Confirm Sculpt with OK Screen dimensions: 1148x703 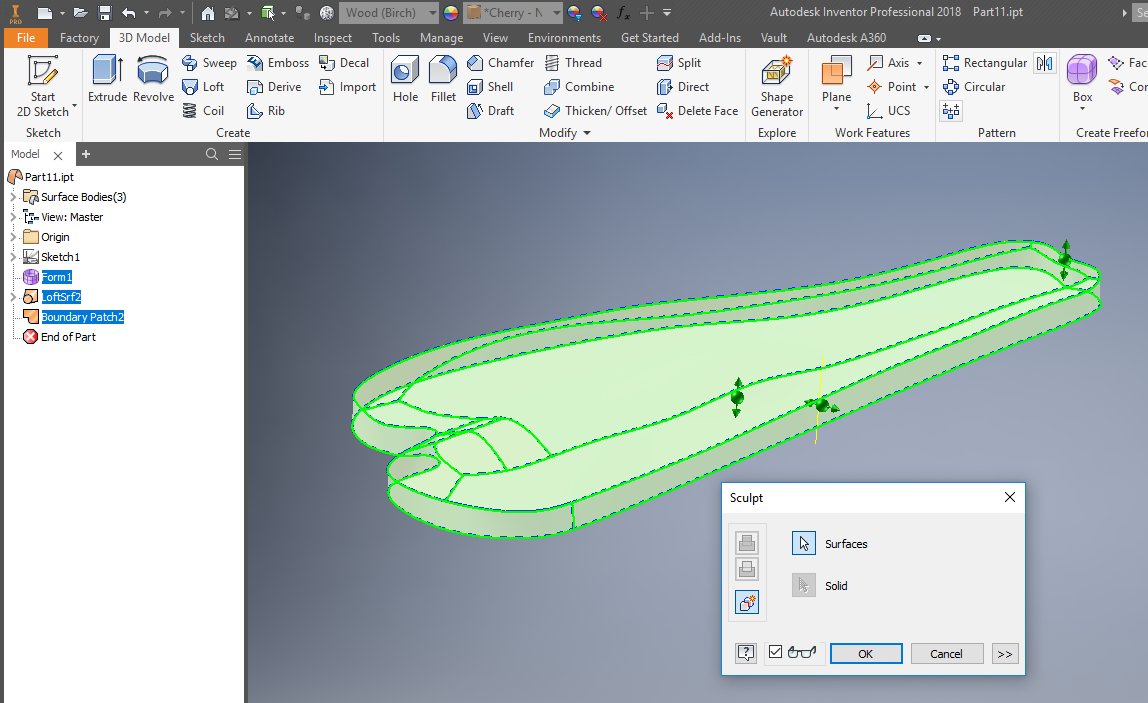click(865, 653)
